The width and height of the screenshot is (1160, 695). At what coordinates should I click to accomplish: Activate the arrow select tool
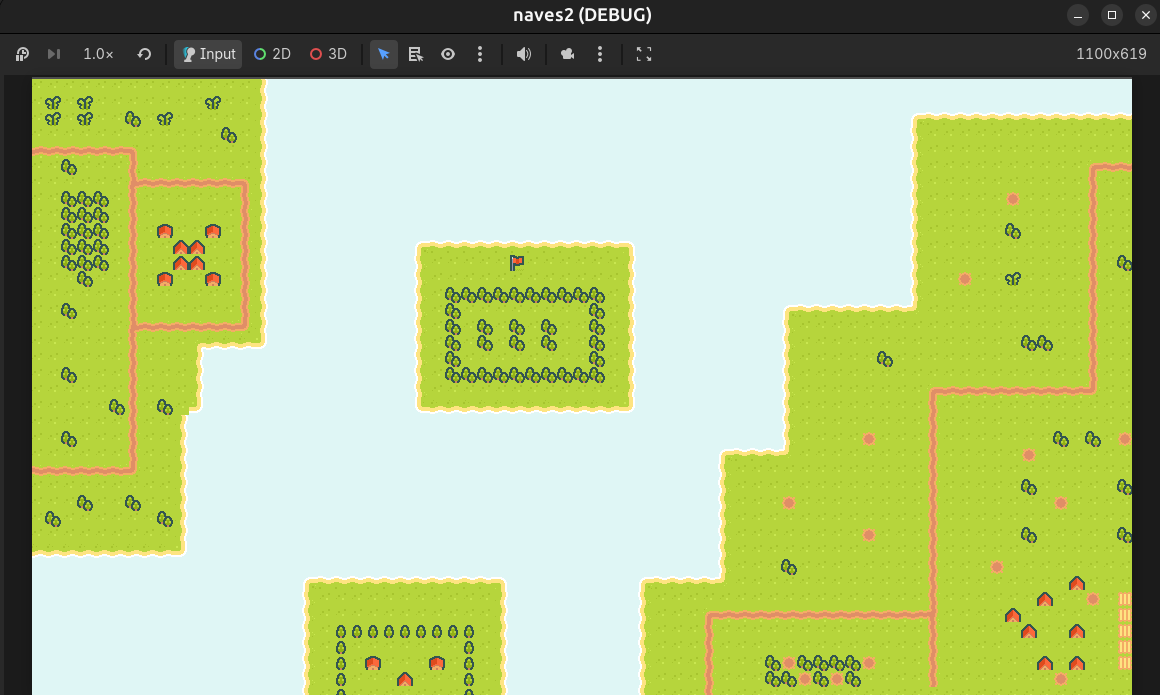point(384,54)
